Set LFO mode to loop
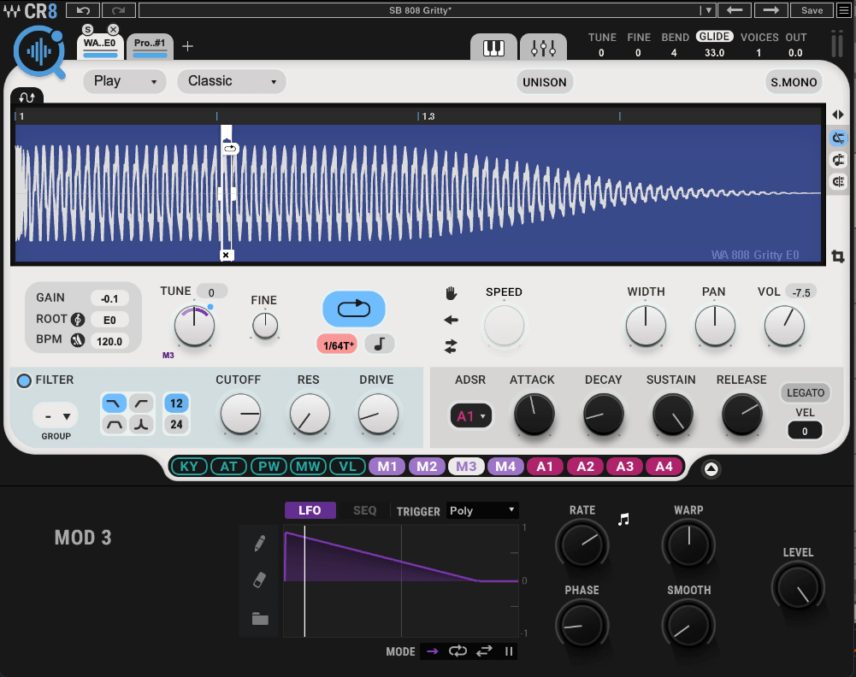 [457, 651]
